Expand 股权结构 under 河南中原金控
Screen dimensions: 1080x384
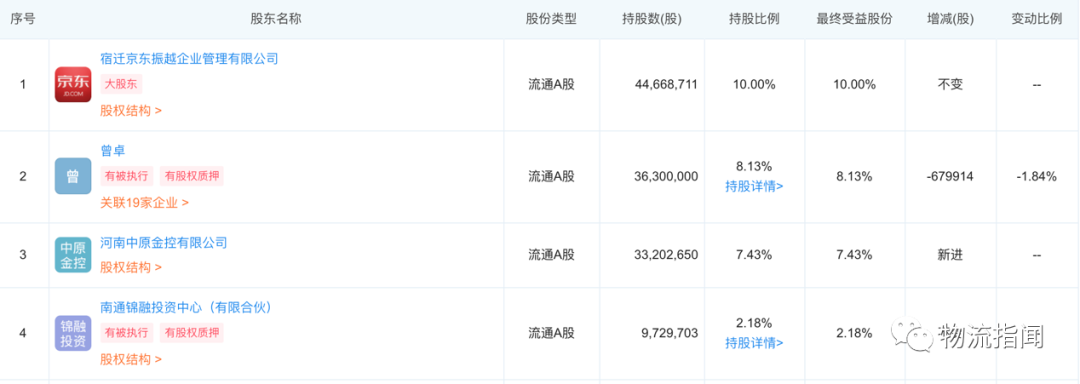131,268
